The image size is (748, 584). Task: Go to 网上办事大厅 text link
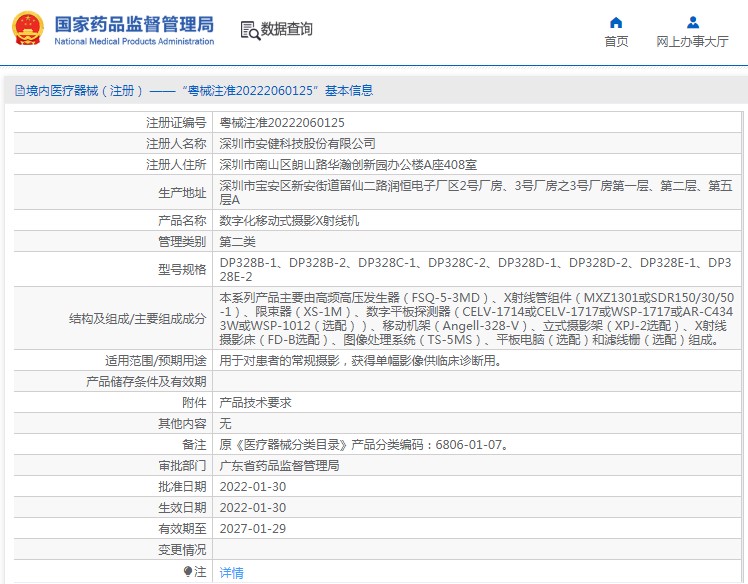tap(692, 42)
